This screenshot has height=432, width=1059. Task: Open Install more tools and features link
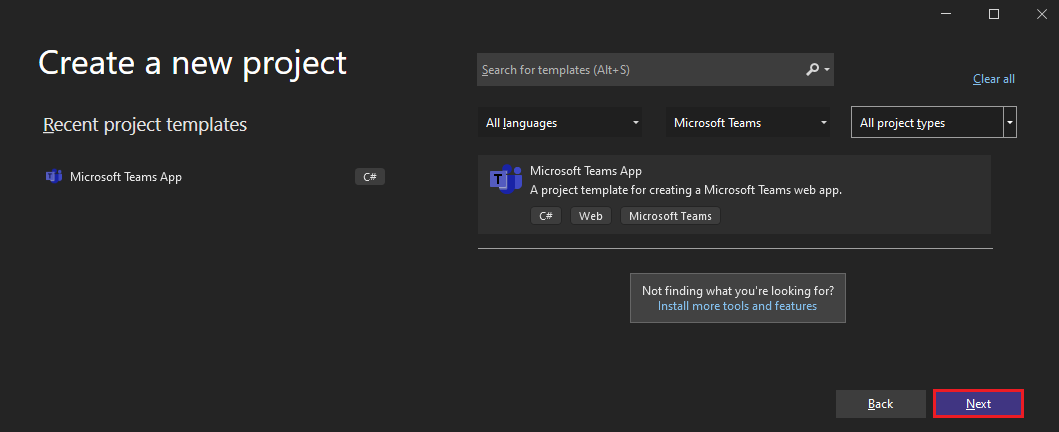point(738,306)
